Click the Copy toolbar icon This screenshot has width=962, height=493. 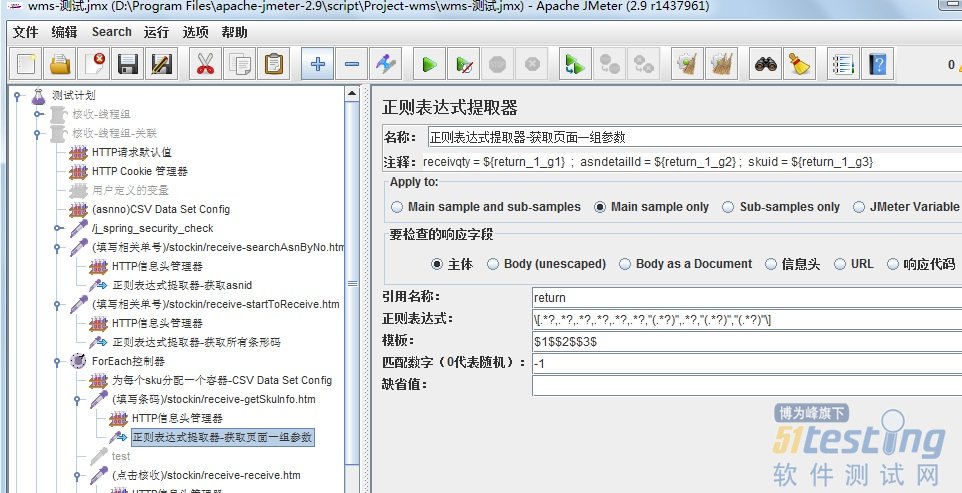[239, 64]
